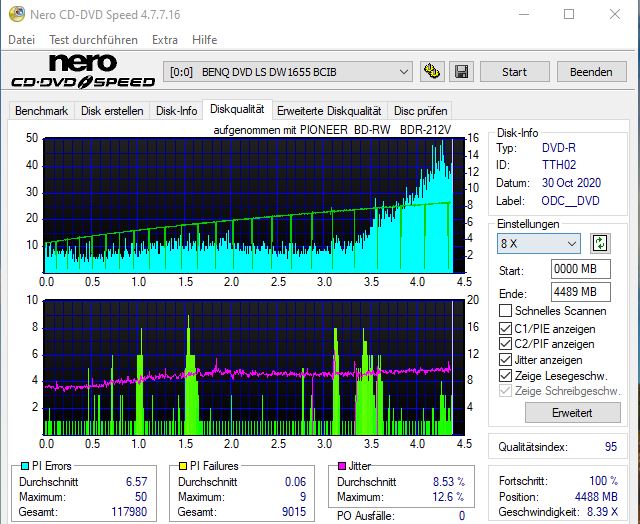Minimize the Nero CD-DVD Speed window
The width and height of the screenshot is (640, 524).
click(x=523, y=14)
